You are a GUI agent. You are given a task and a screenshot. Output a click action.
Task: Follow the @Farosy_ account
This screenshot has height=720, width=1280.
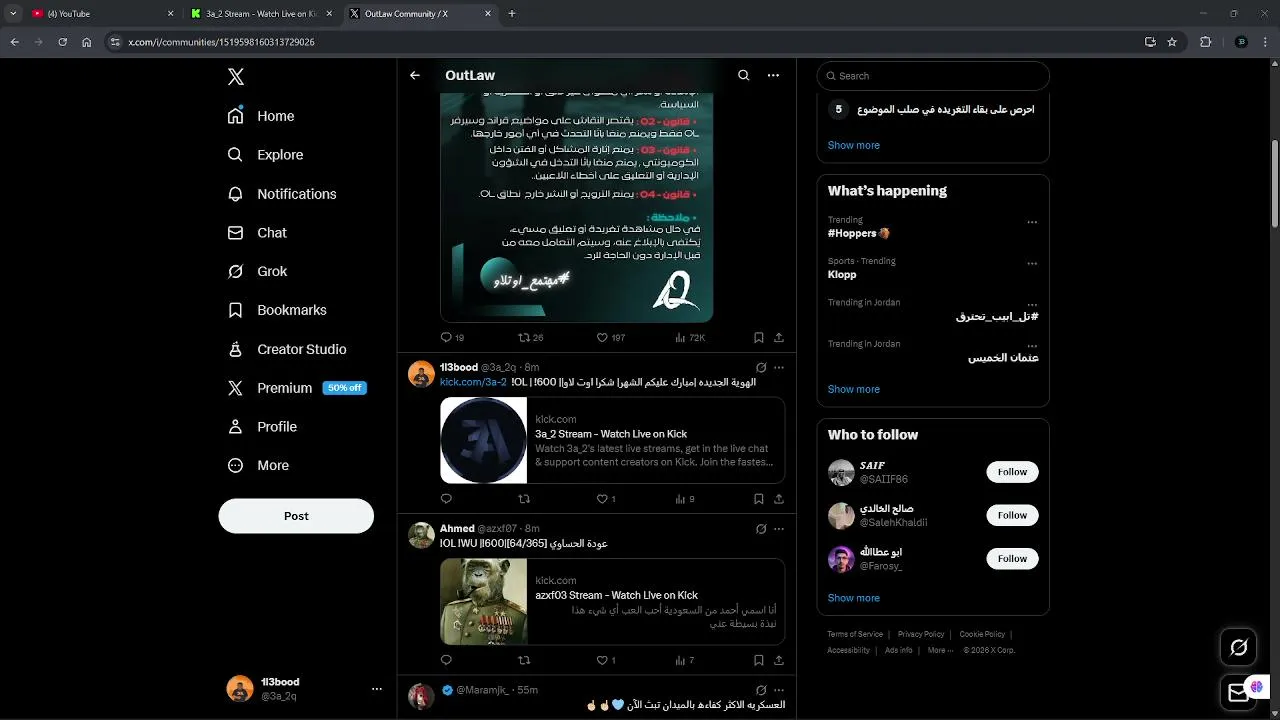pyautogui.click(x=1012, y=559)
